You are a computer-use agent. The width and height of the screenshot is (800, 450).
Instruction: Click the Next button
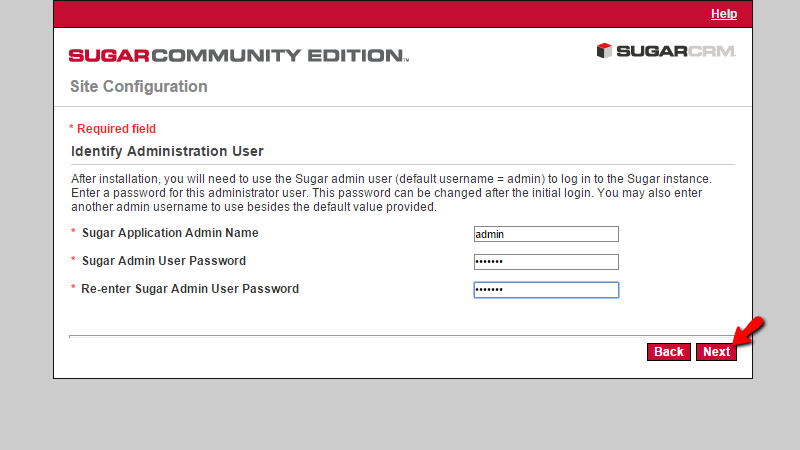[x=716, y=352]
